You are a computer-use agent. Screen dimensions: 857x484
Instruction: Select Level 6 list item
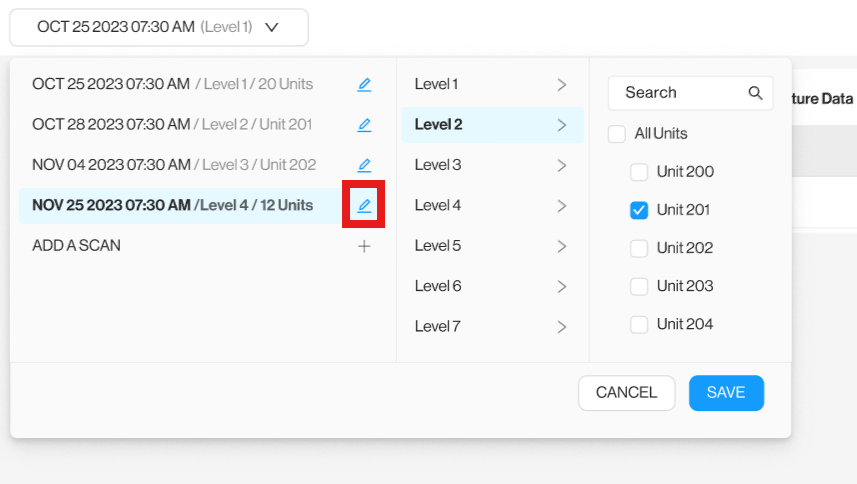439,286
